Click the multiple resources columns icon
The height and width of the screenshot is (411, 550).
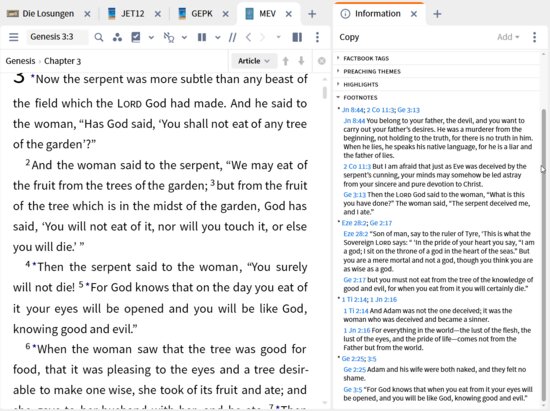click(x=202, y=37)
